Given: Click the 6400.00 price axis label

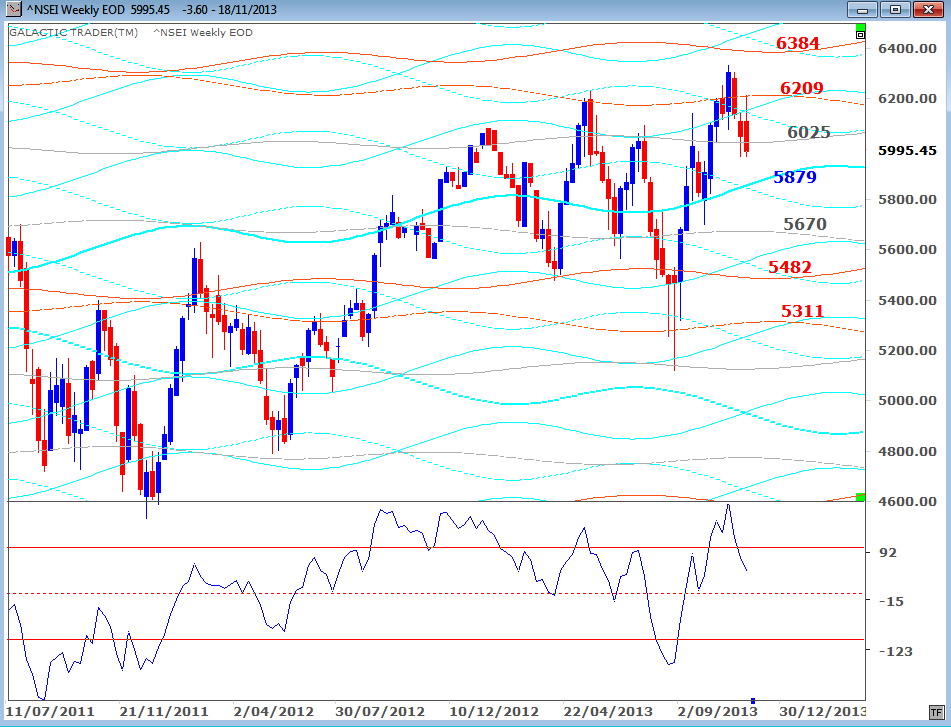Looking at the screenshot, I should tap(907, 49).
